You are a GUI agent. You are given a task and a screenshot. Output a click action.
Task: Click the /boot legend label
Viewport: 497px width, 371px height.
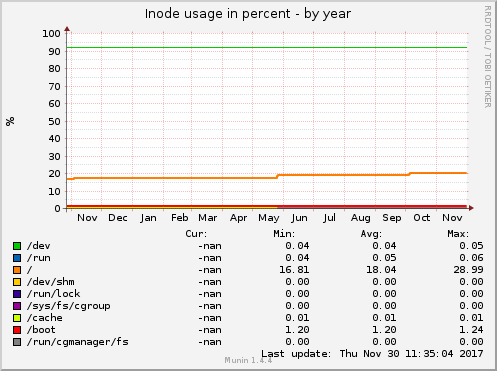coord(41,330)
